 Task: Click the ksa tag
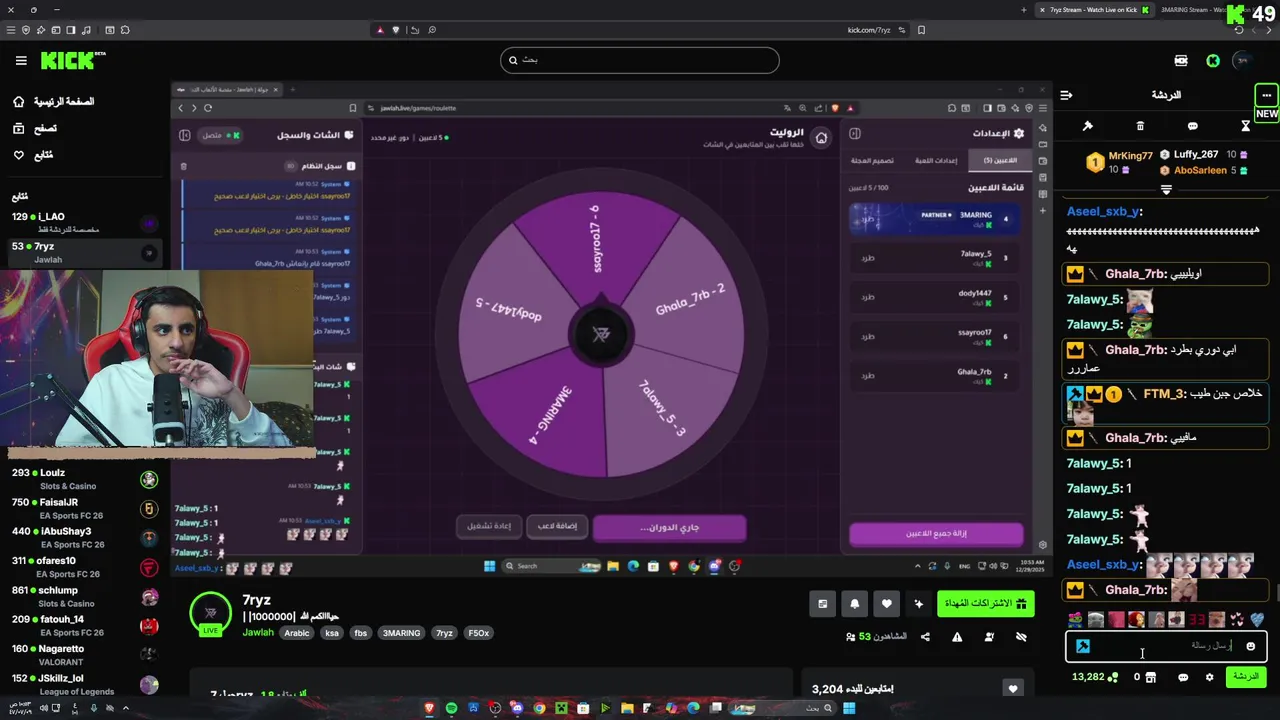point(332,633)
